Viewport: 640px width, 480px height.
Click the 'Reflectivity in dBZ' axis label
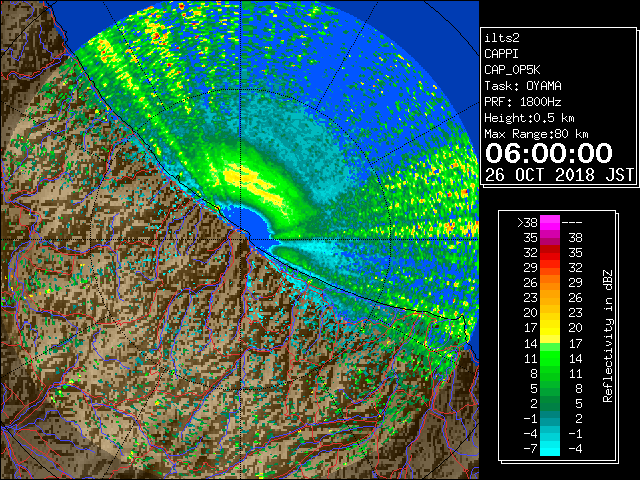(x=608, y=336)
